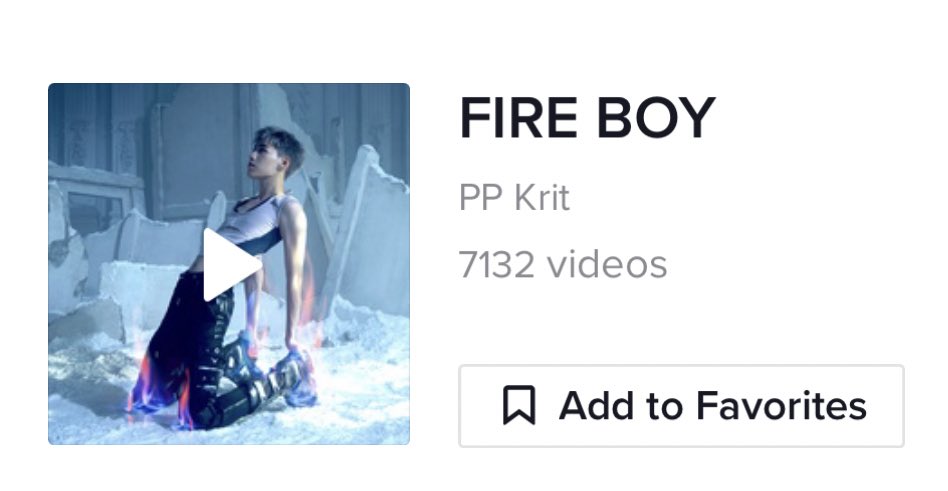Click the bookmark icon on Add to Favorites
Screen dimensions: 948x491
[519, 406]
